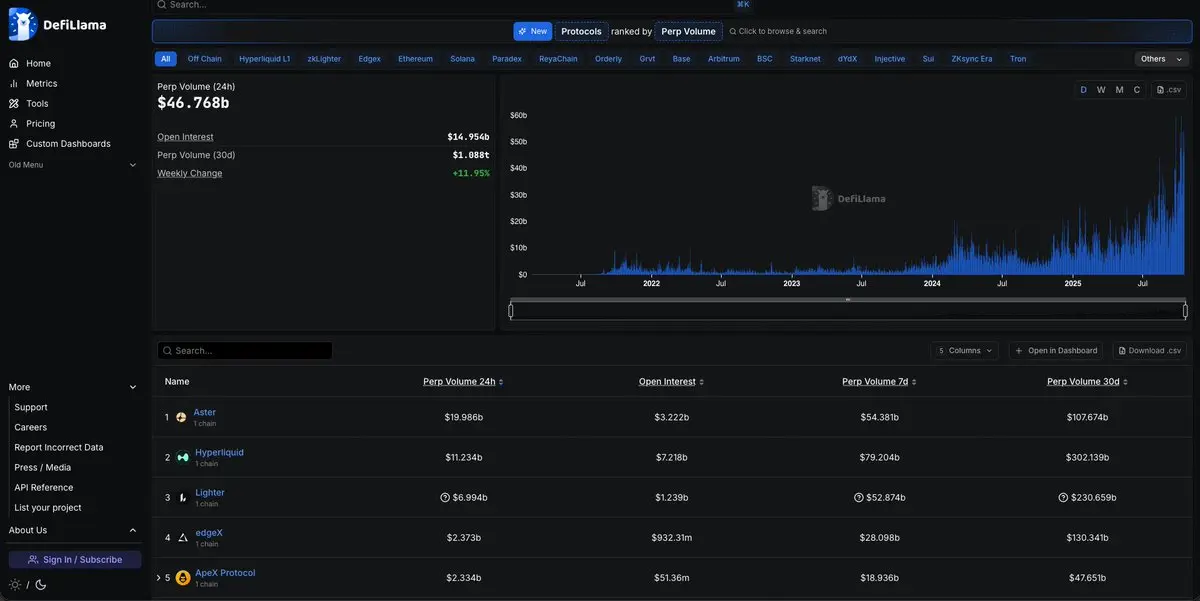
Task: Filter by Hyperliquid L1 chain
Action: coord(265,59)
